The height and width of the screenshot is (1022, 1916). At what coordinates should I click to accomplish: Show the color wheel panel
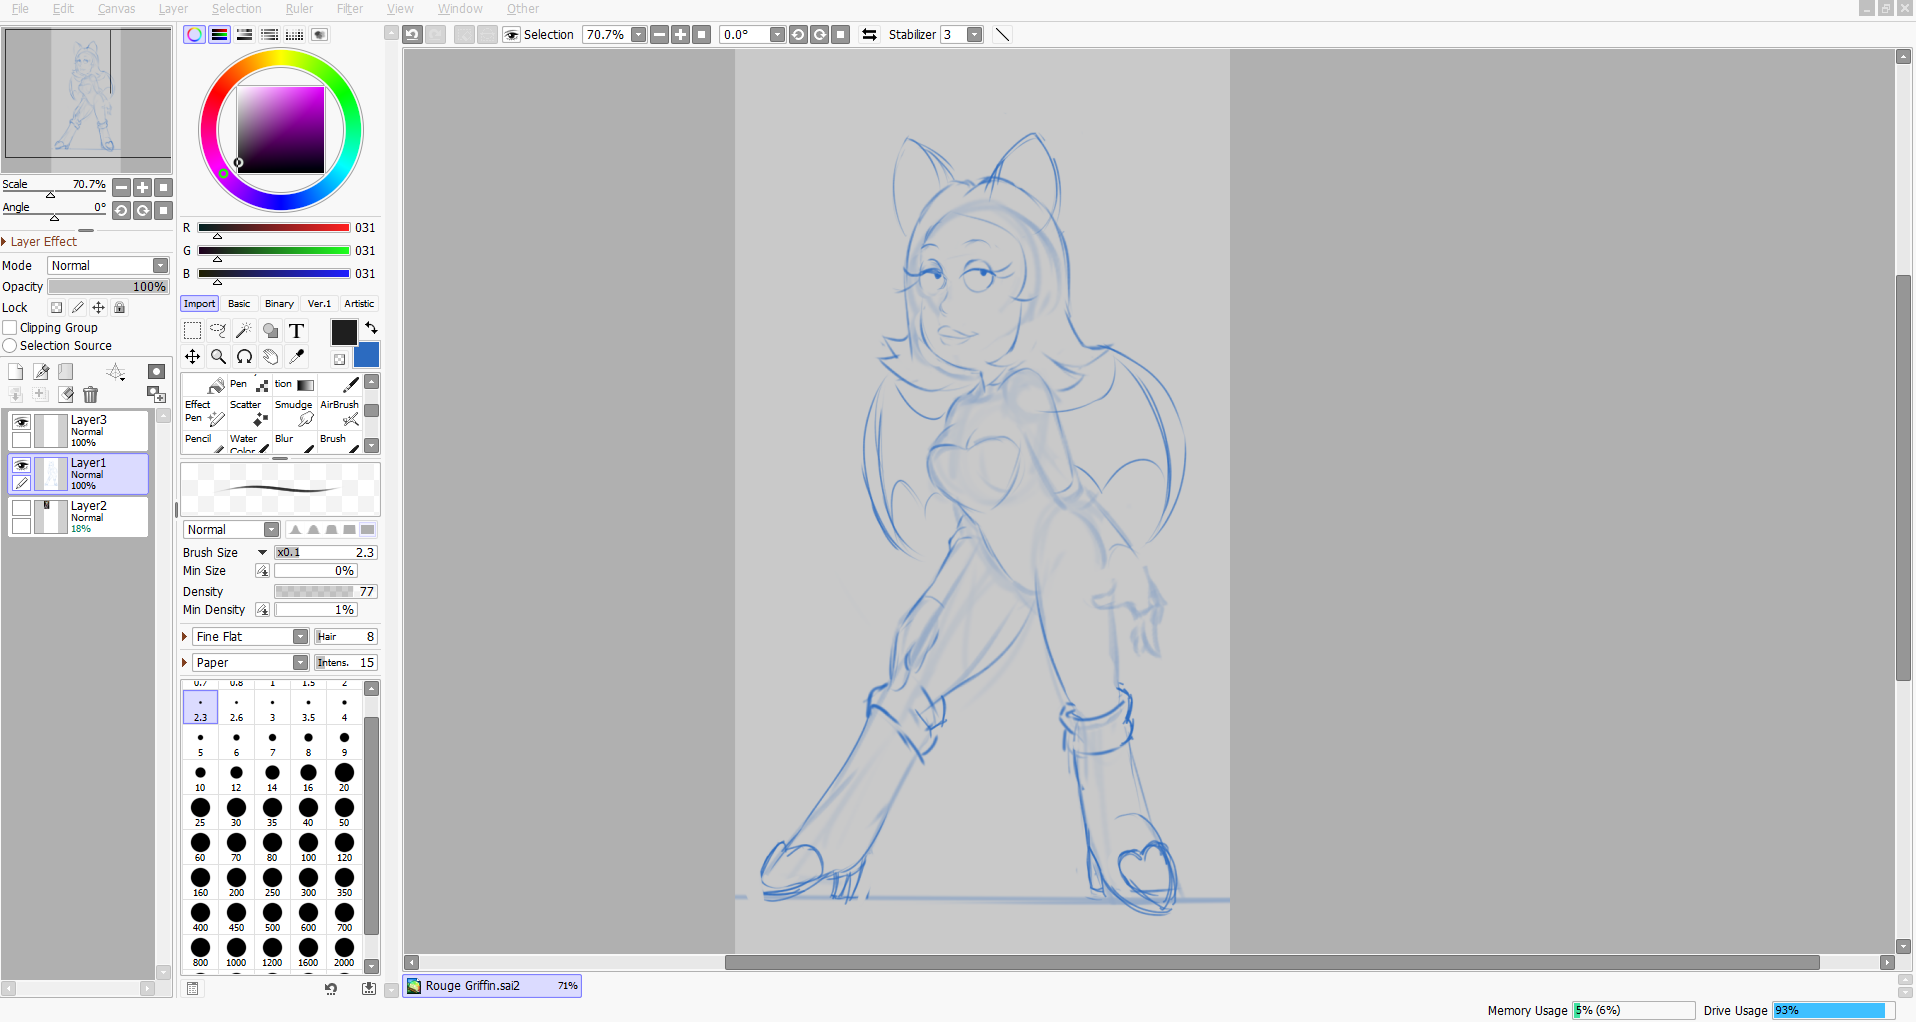tap(195, 35)
